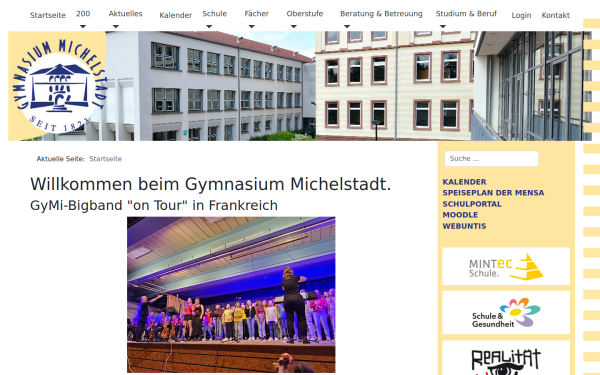Open the WEBUNTIS link

[465, 226]
